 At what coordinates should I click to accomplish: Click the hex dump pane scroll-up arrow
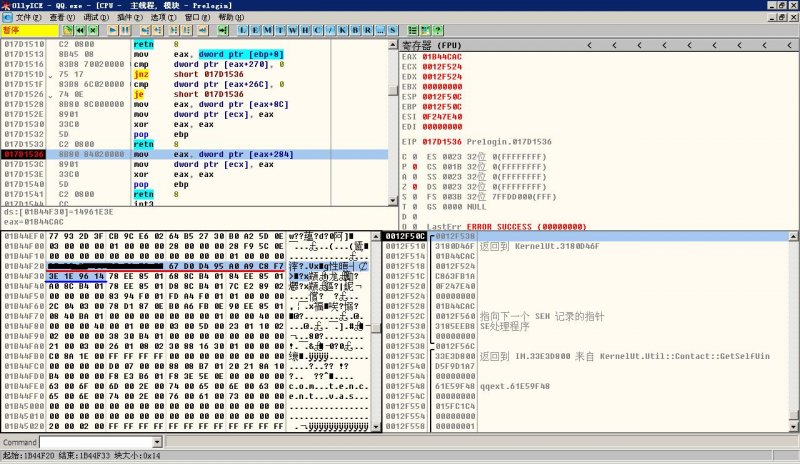376,236
